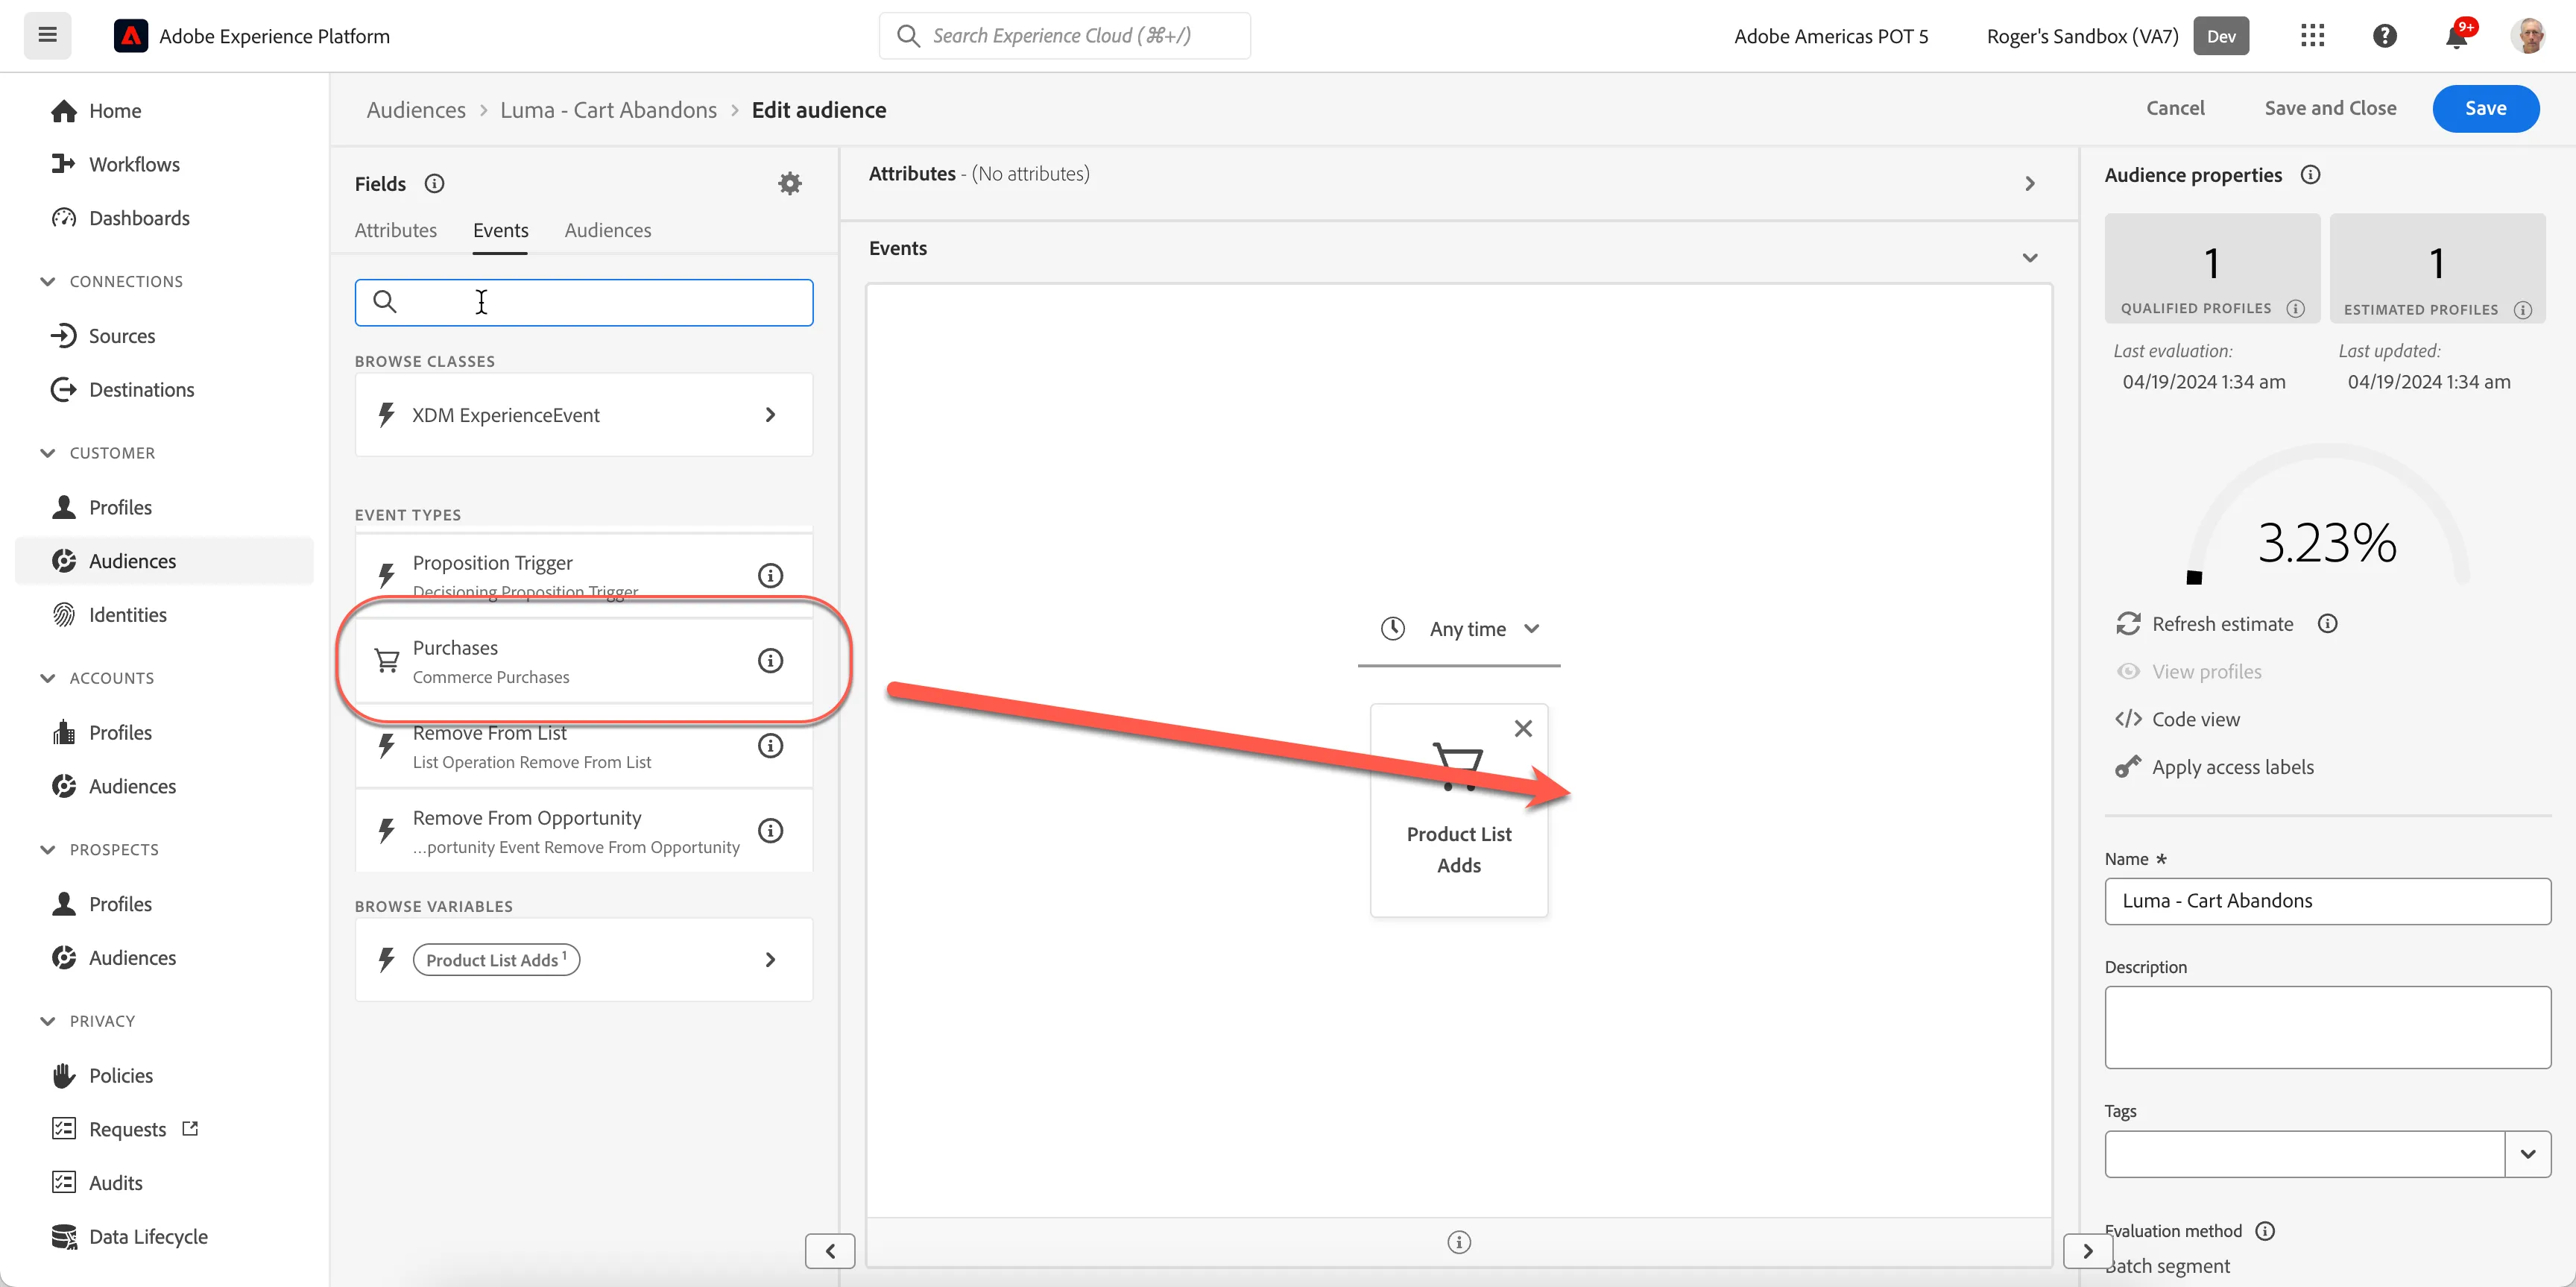Switch to the Attributes fields tab
The image size is (2576, 1287).
tap(395, 230)
